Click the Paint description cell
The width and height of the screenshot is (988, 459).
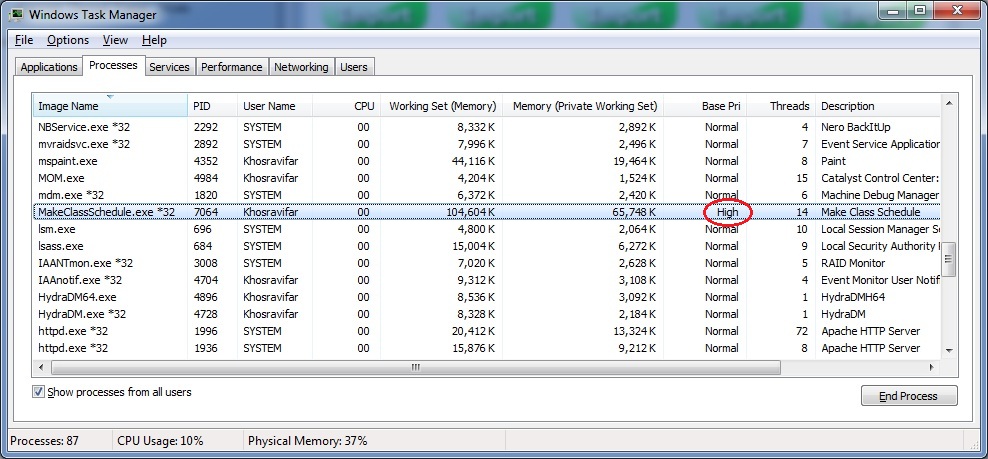tap(834, 161)
